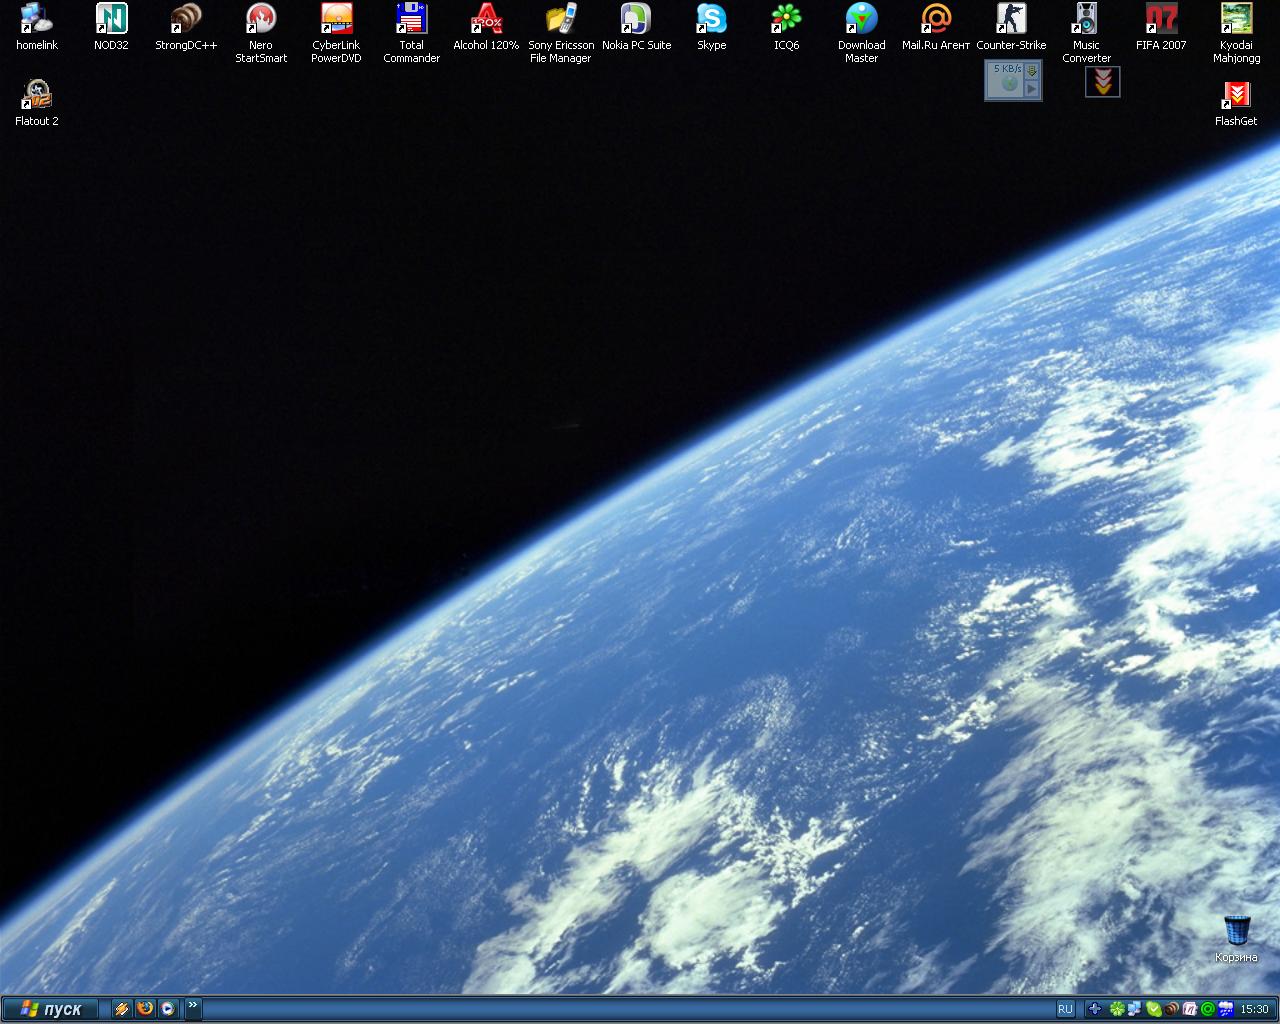Click the Counter-Strike shortcut
Viewport: 1280px width, 1024px height.
pos(1011,27)
